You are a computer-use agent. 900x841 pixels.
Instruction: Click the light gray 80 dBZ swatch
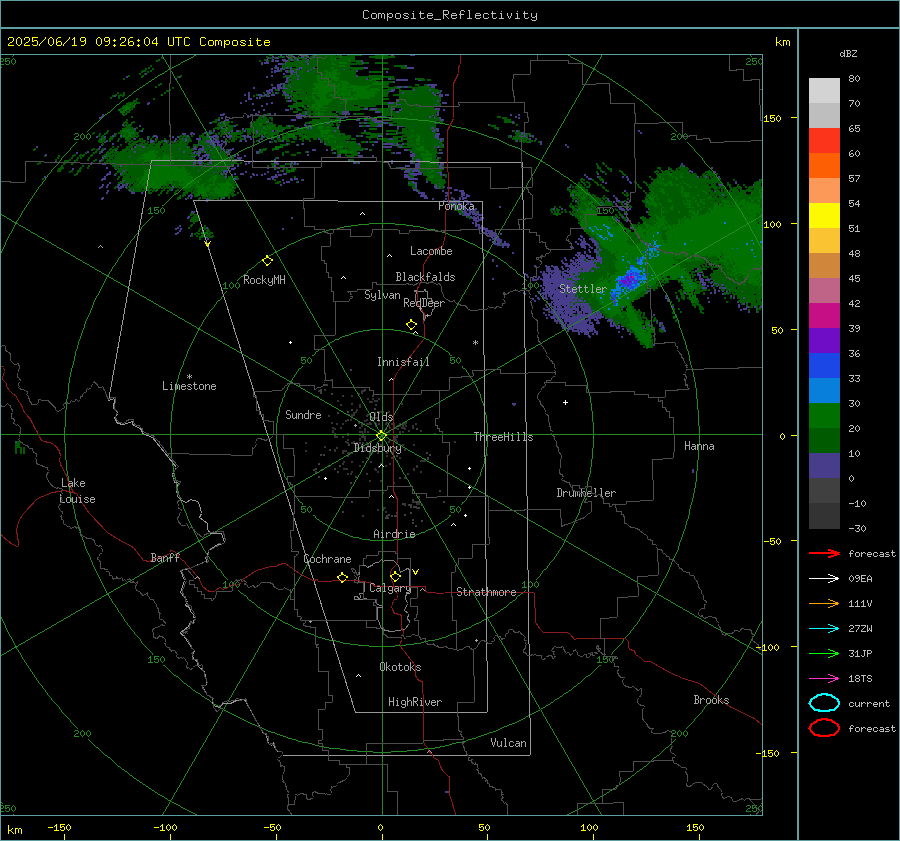[x=824, y=90]
